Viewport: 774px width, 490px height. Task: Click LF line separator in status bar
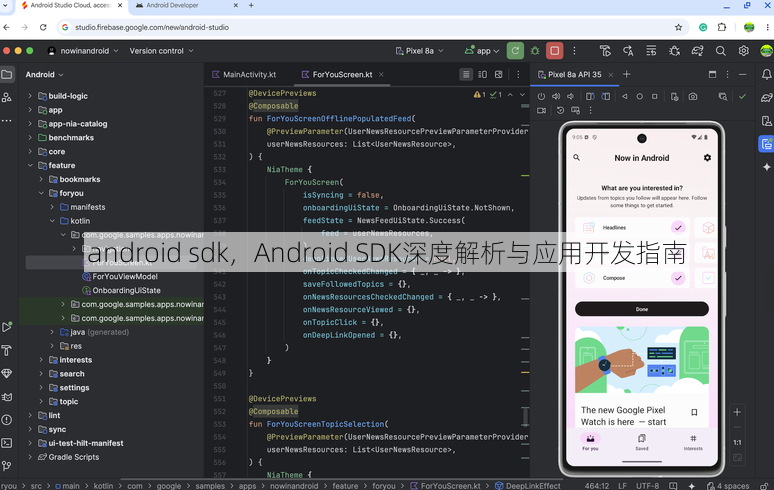[x=622, y=486]
